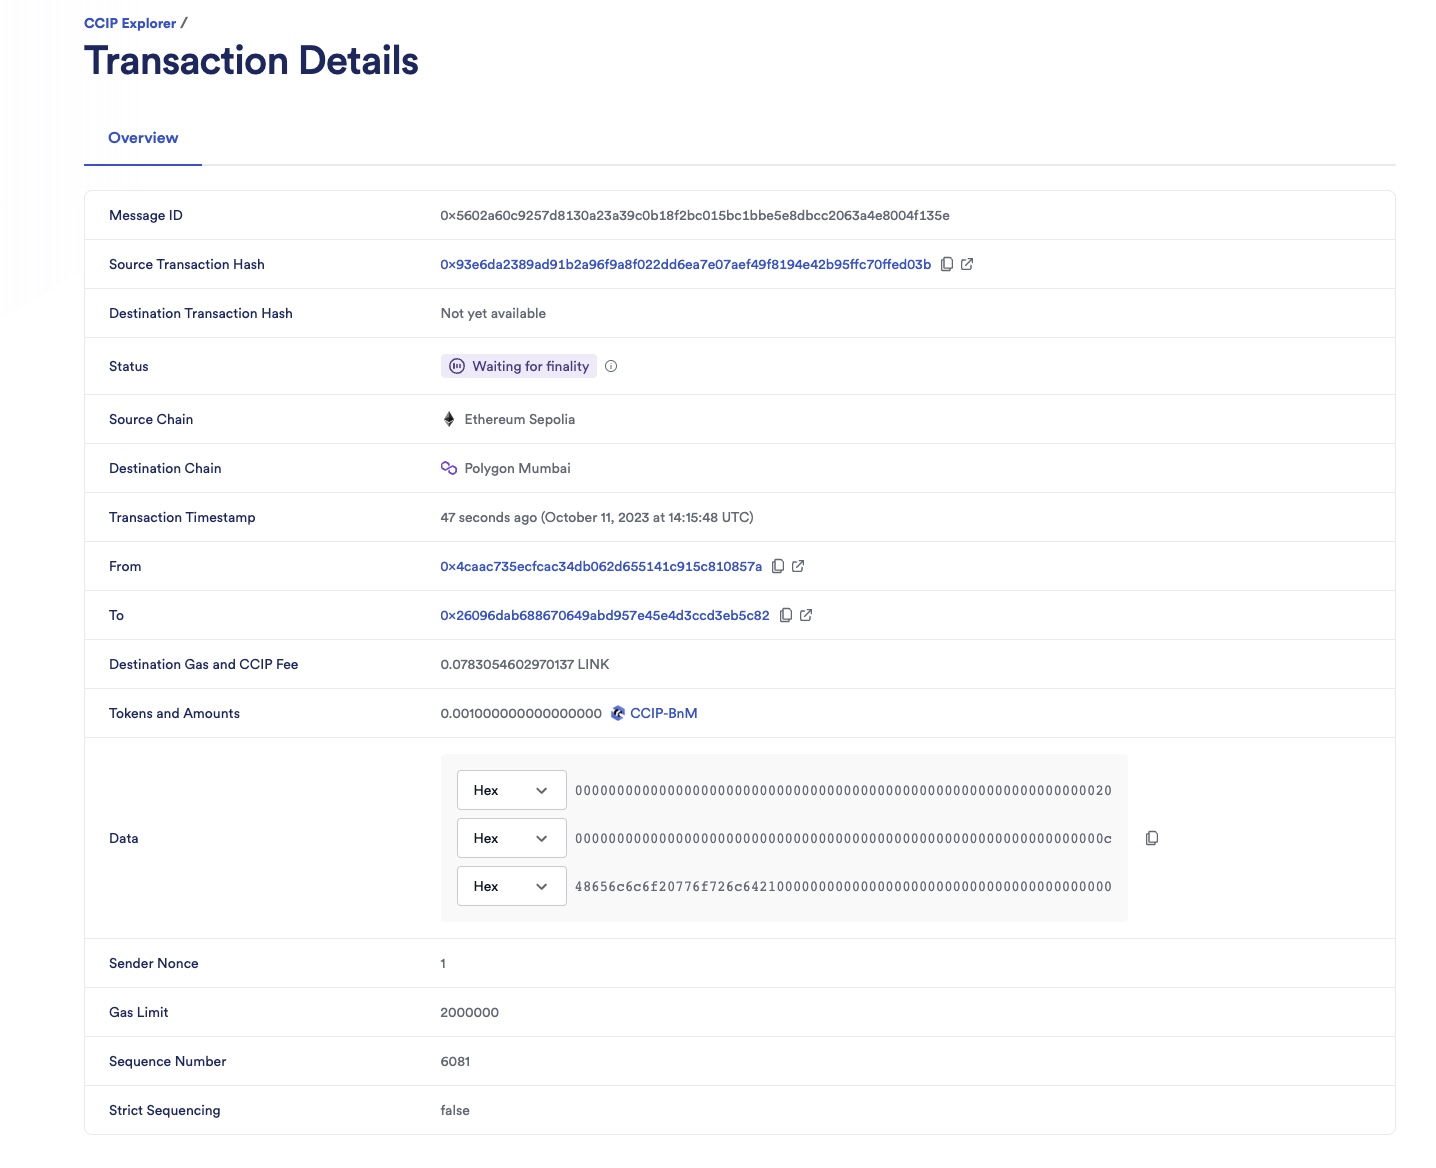Image resolution: width=1436 pixels, height=1168 pixels.
Task: Click the 'Source Transaction Hash' label
Action: coord(187,265)
